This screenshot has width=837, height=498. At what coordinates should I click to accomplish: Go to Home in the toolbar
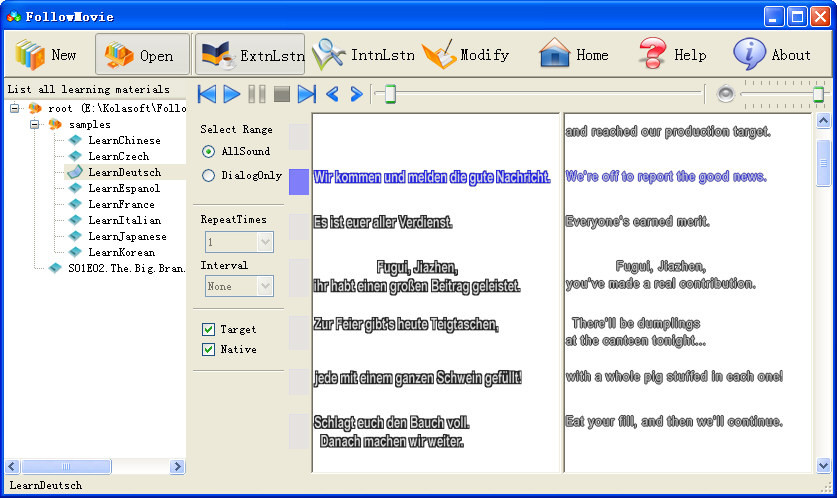coord(574,54)
